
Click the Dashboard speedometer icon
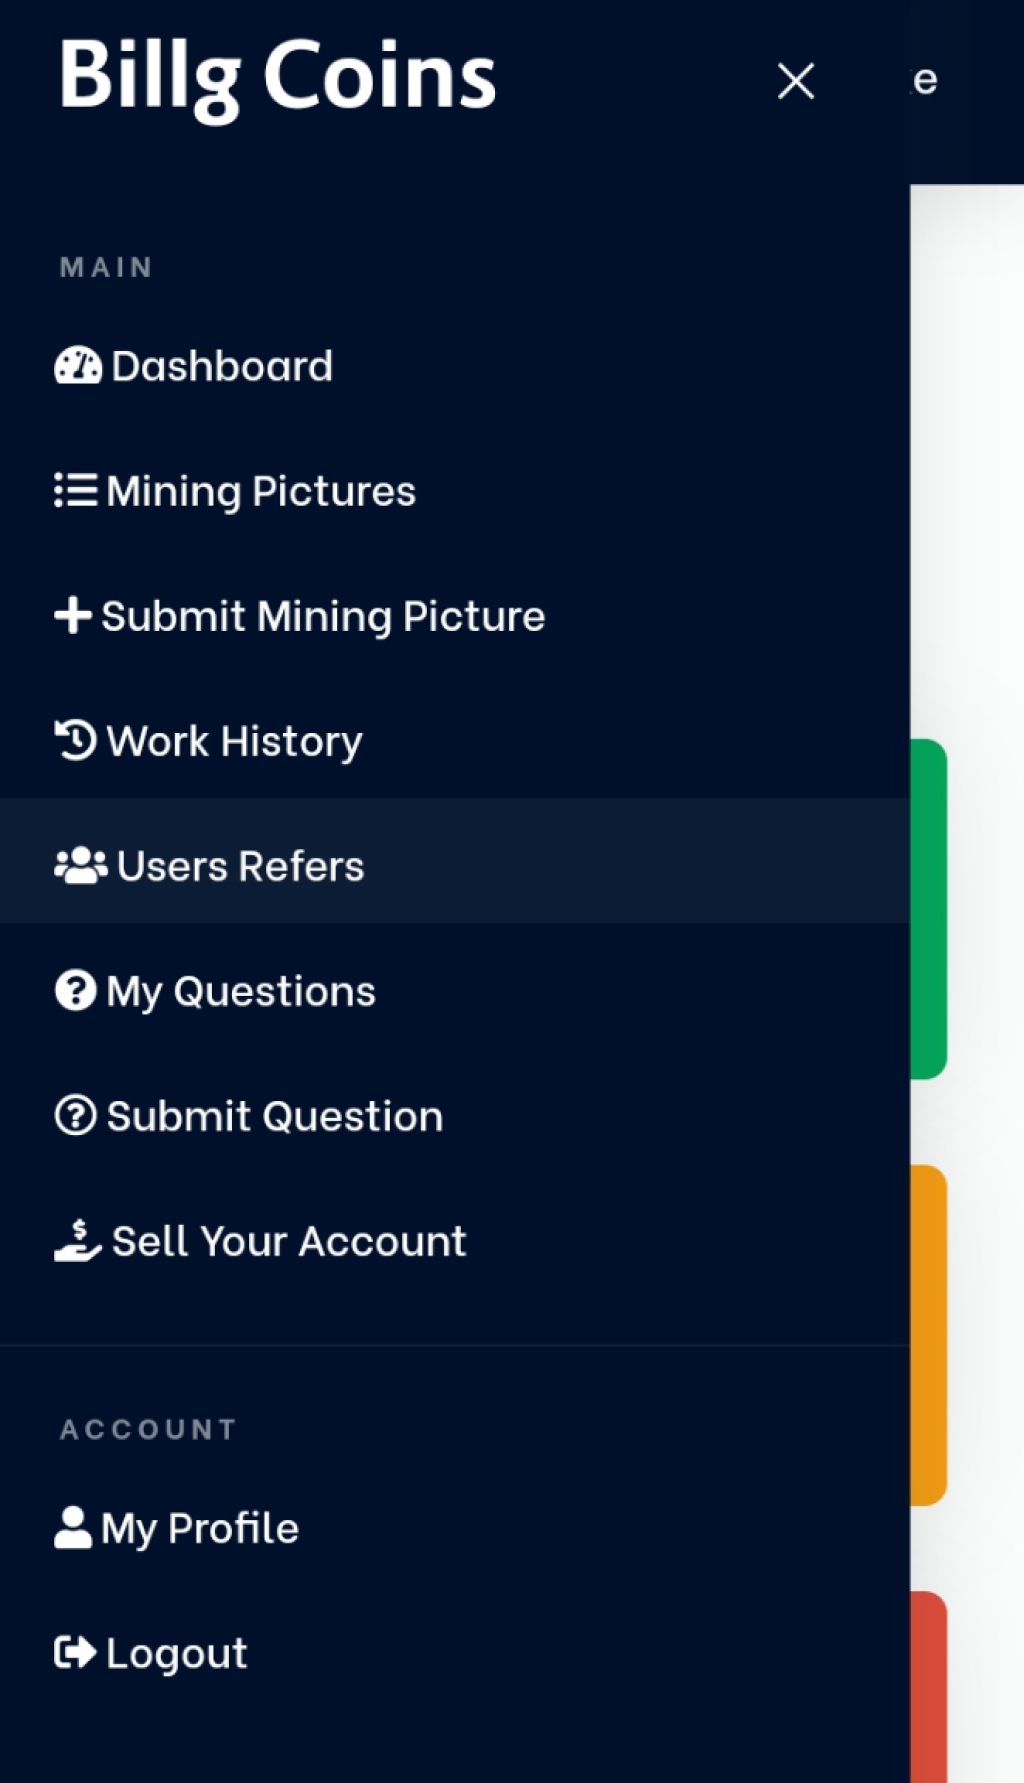pos(77,366)
